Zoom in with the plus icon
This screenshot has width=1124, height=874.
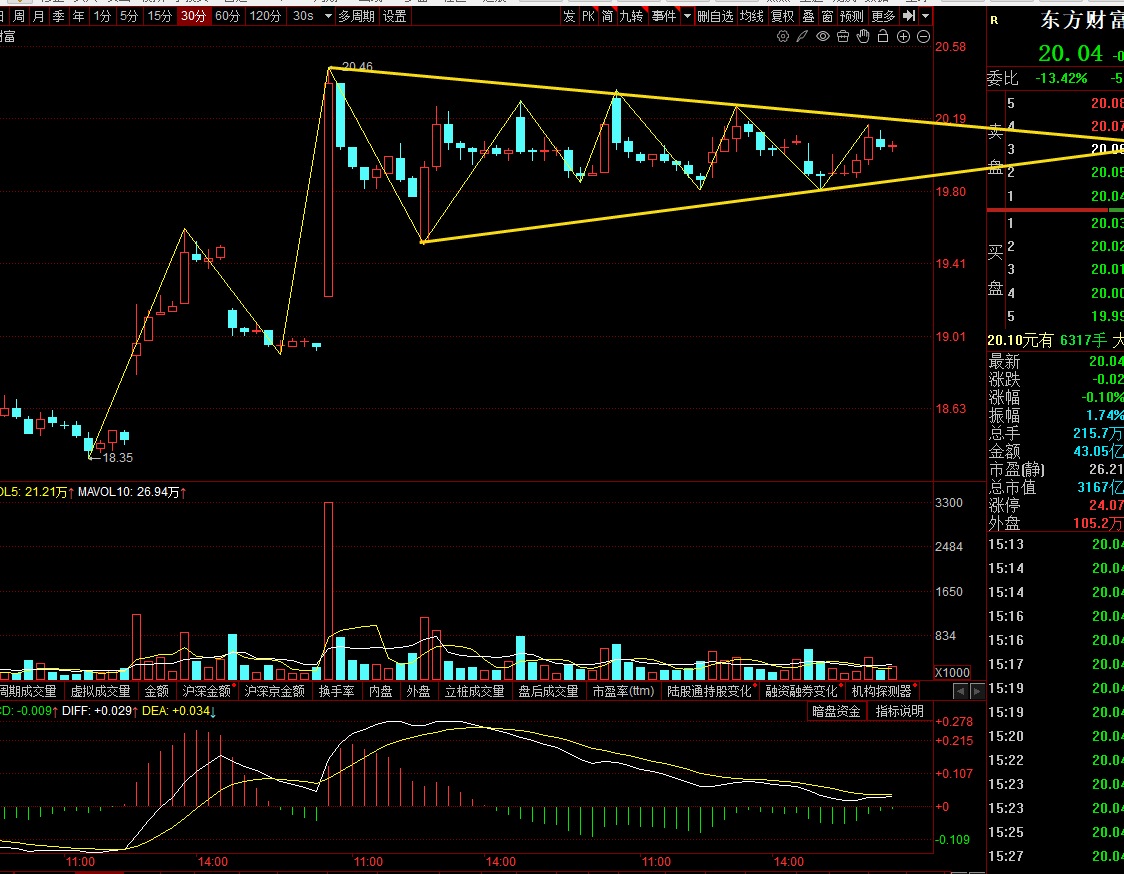tap(903, 37)
